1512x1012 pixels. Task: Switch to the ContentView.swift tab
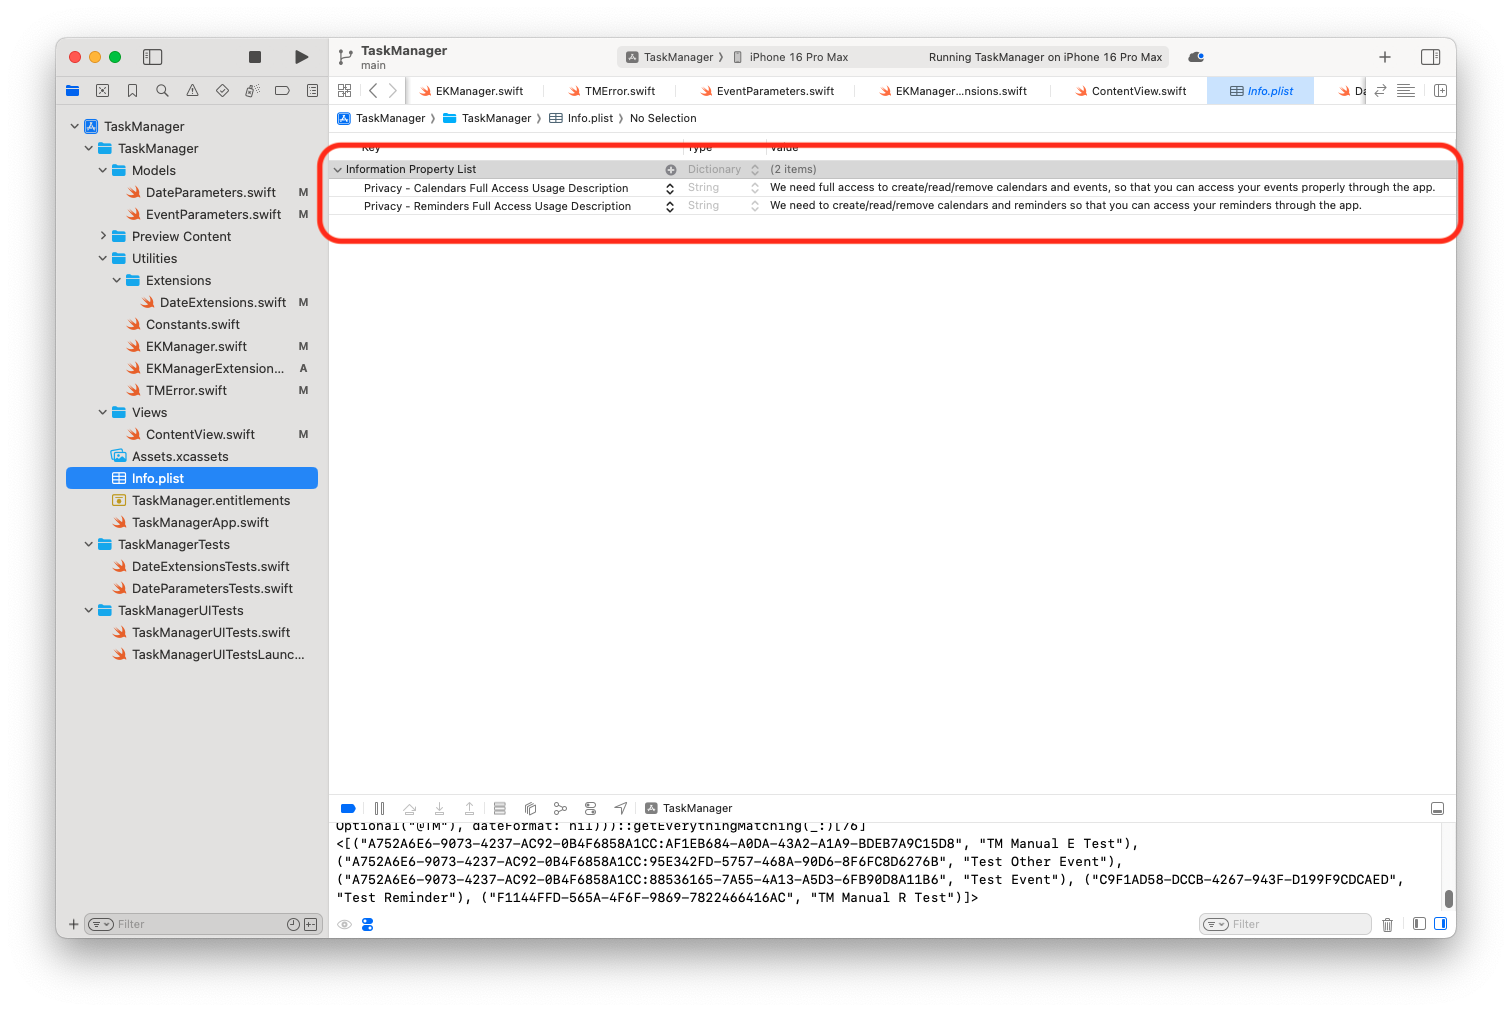1131,91
